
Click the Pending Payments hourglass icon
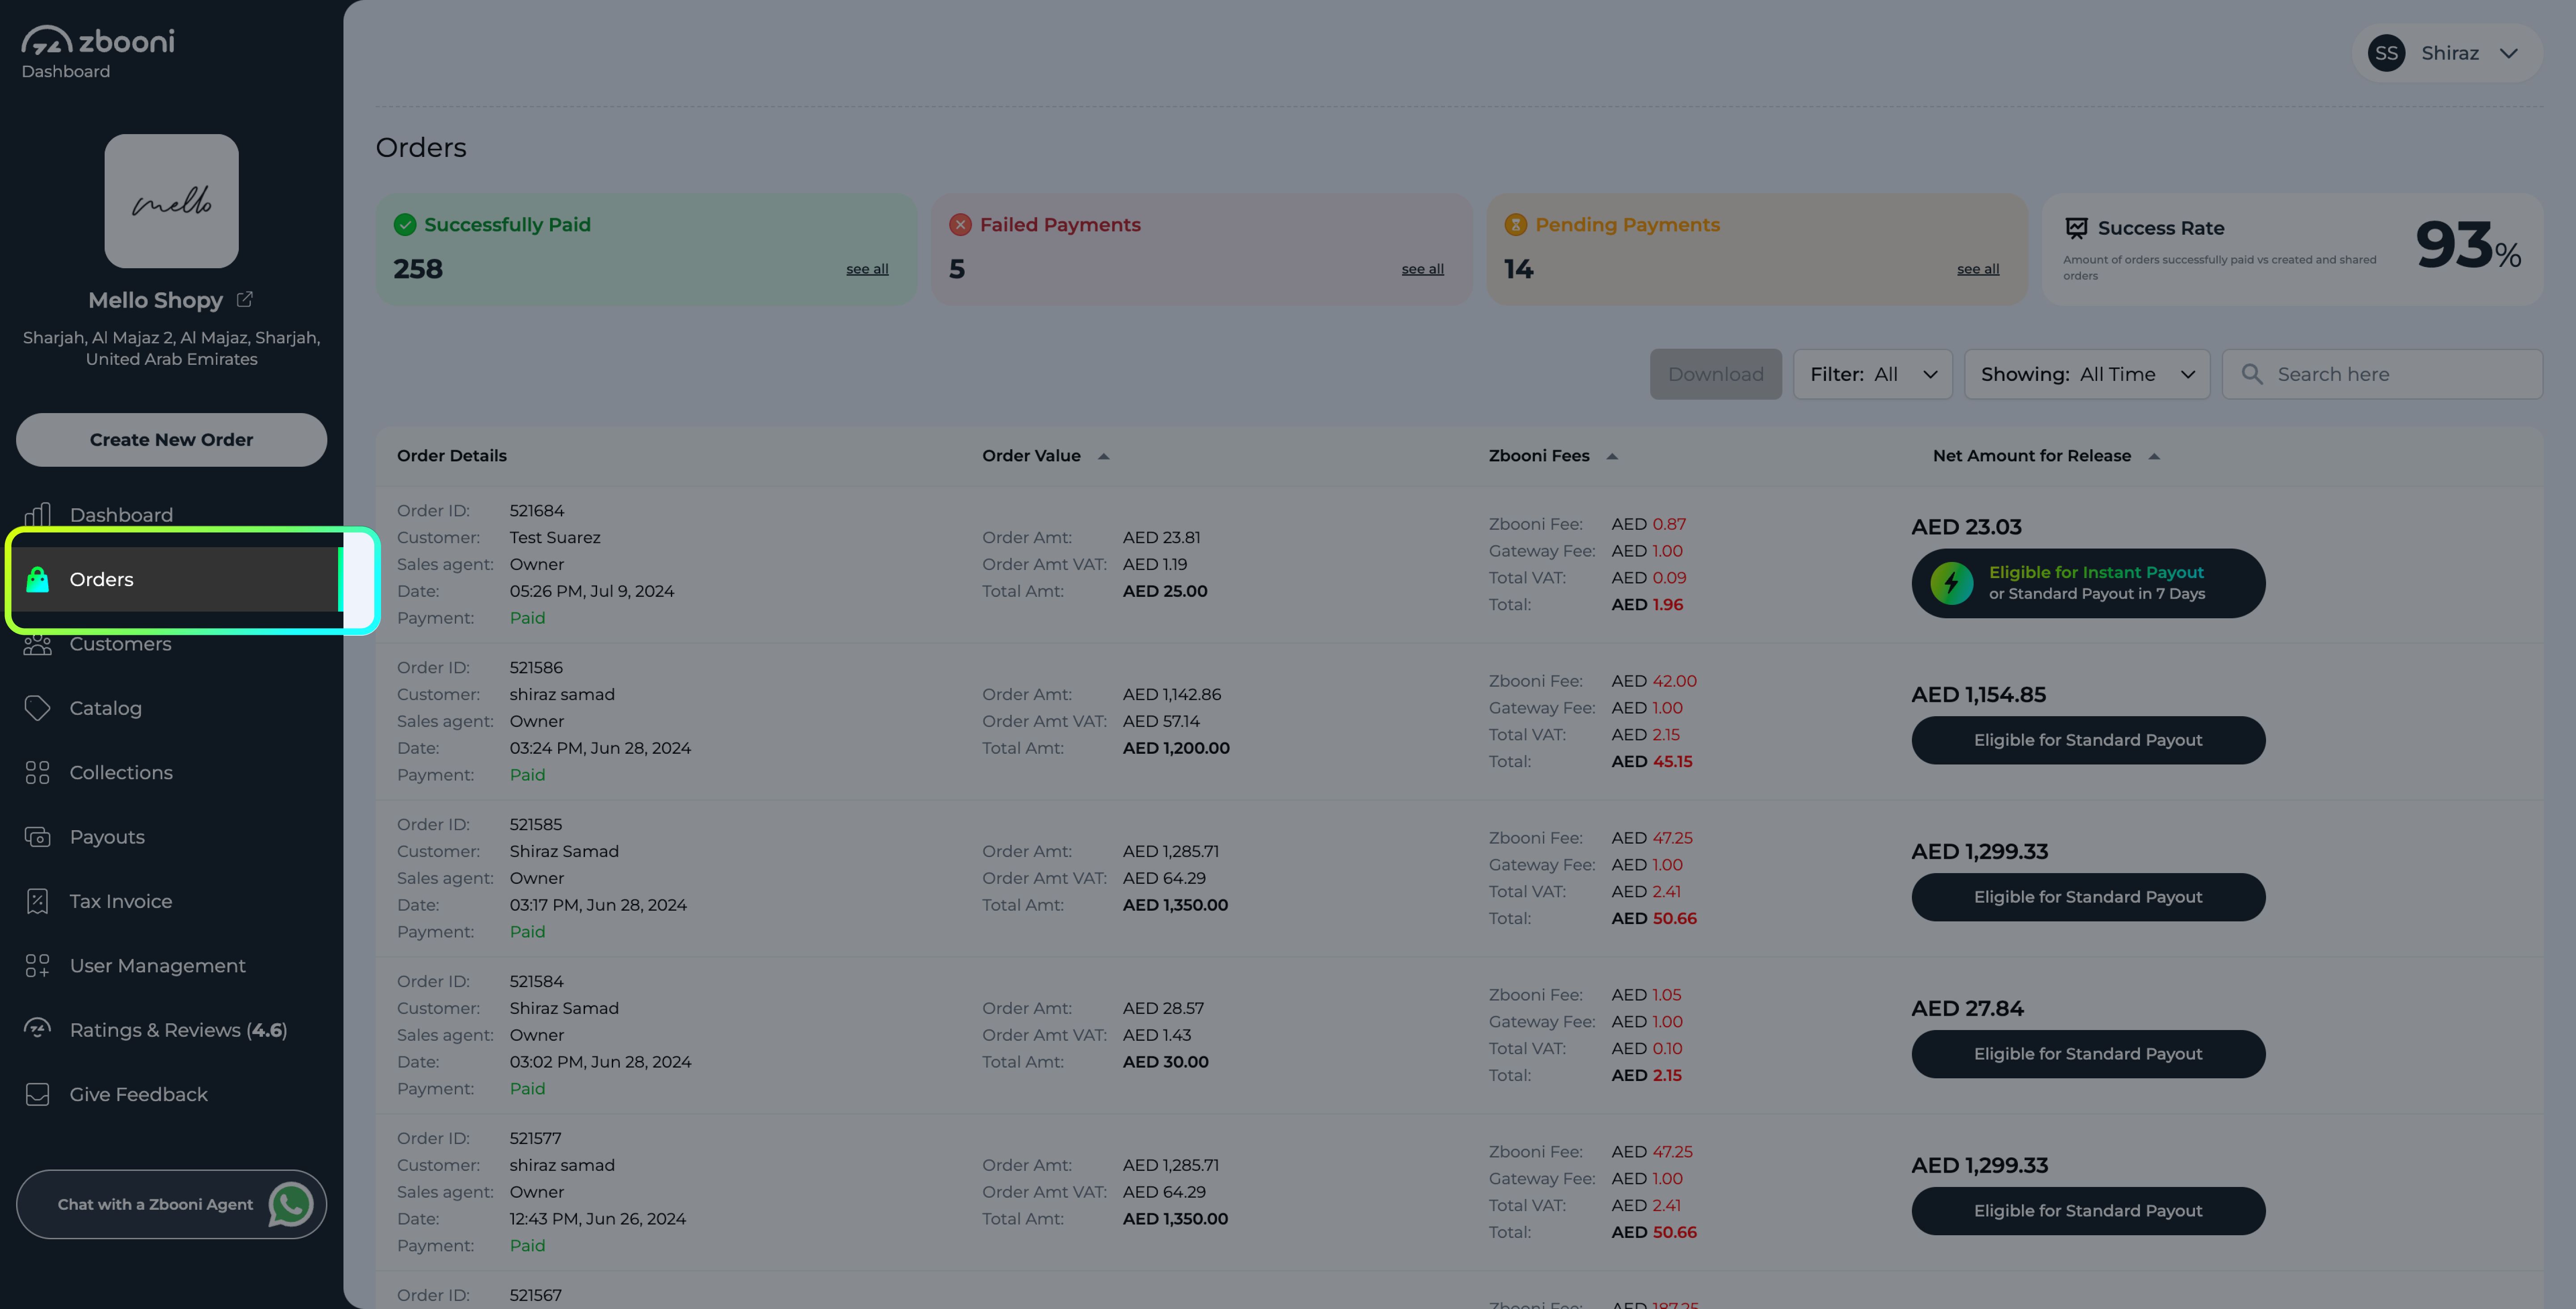[x=1516, y=224]
